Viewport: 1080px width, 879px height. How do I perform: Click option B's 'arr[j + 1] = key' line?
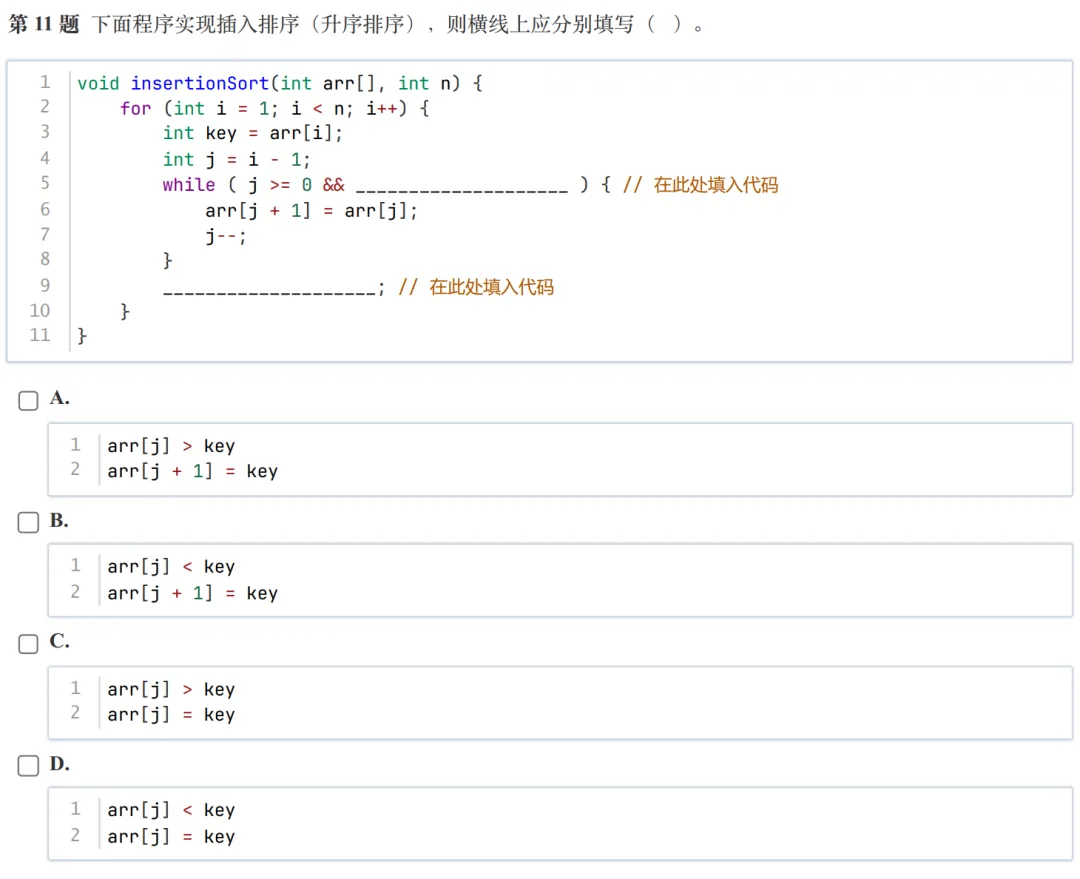tap(192, 593)
